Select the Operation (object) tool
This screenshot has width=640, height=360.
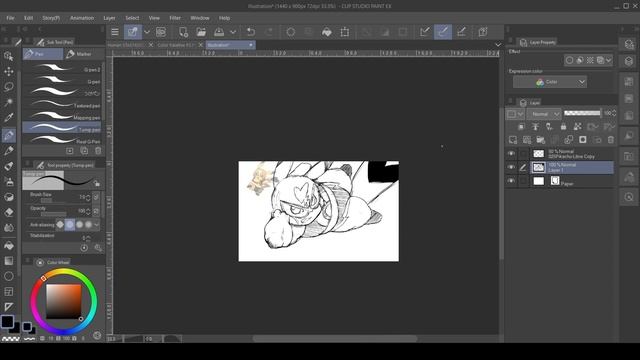pos(9,56)
